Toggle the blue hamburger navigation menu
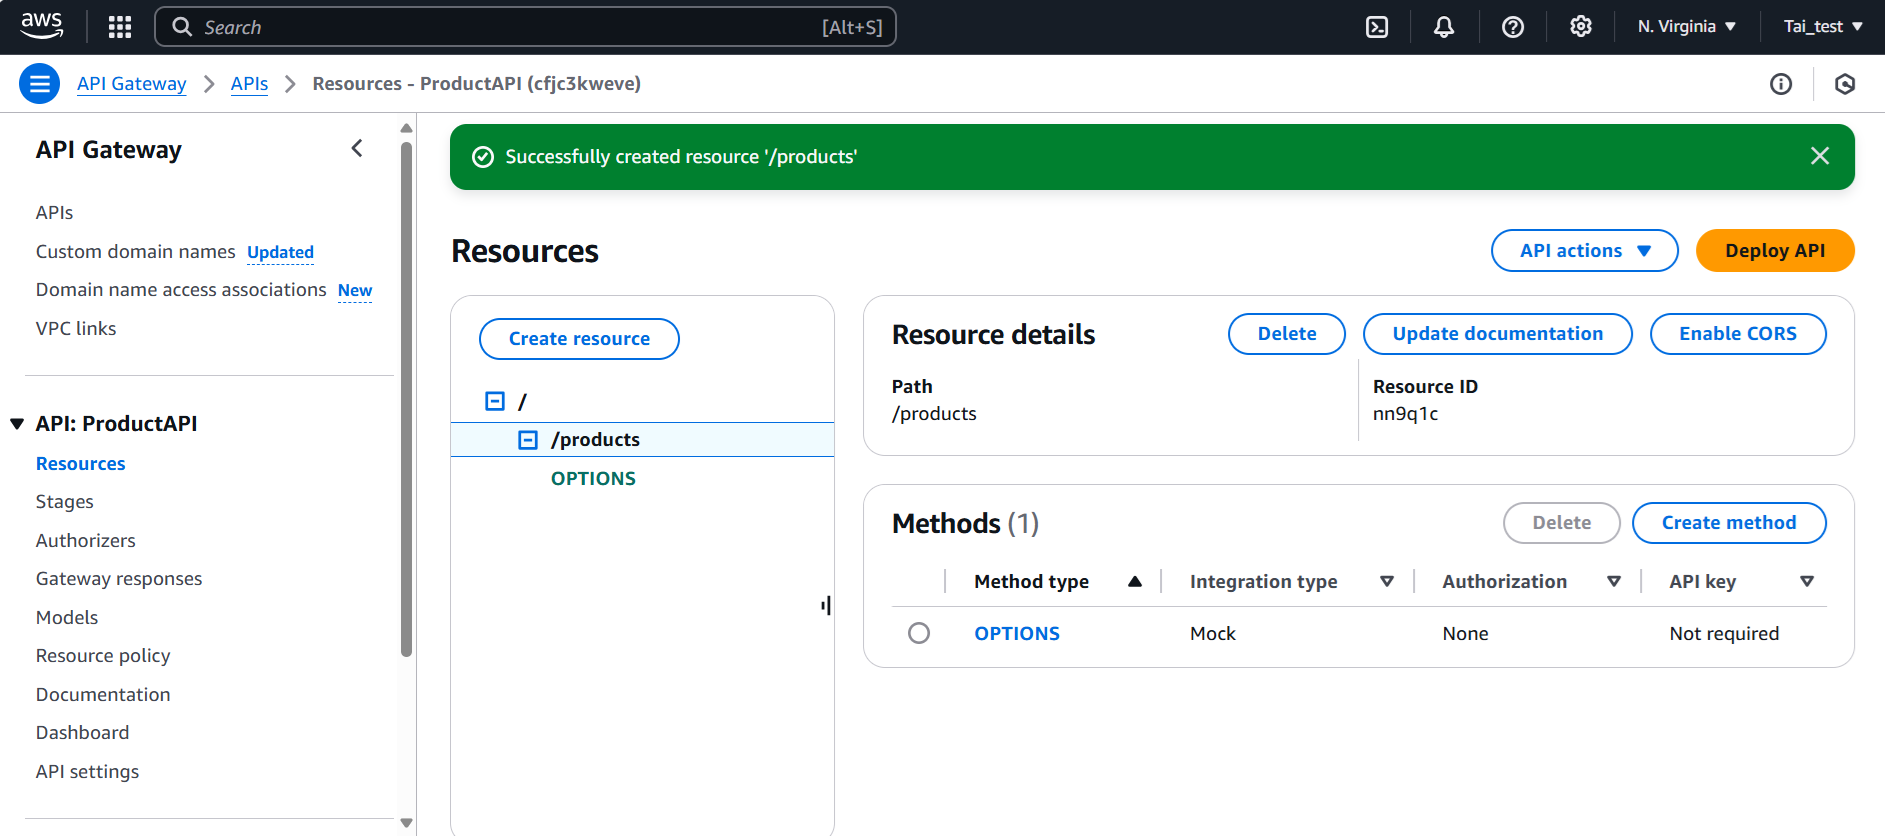The image size is (1885, 836). [x=40, y=84]
